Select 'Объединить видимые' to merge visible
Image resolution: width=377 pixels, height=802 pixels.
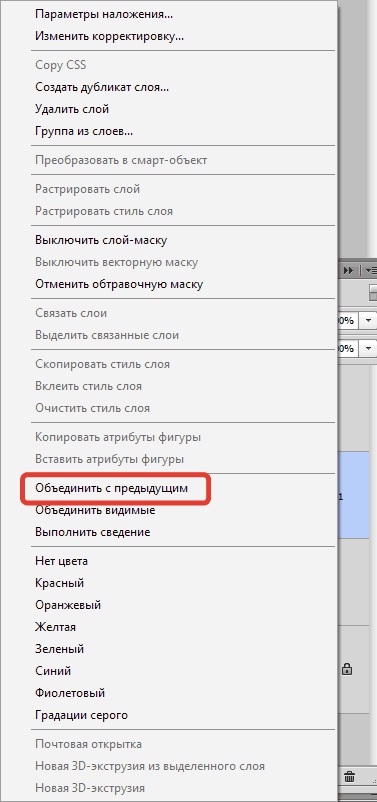coord(95,510)
